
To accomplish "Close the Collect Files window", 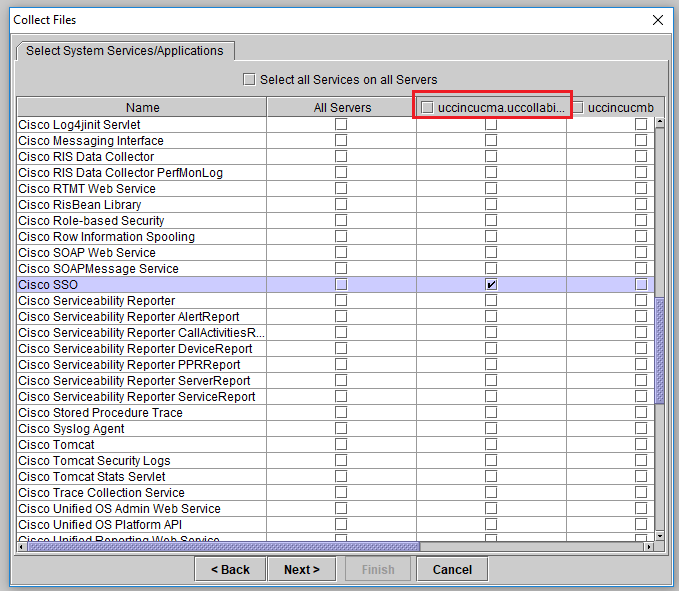I will click(658, 20).
